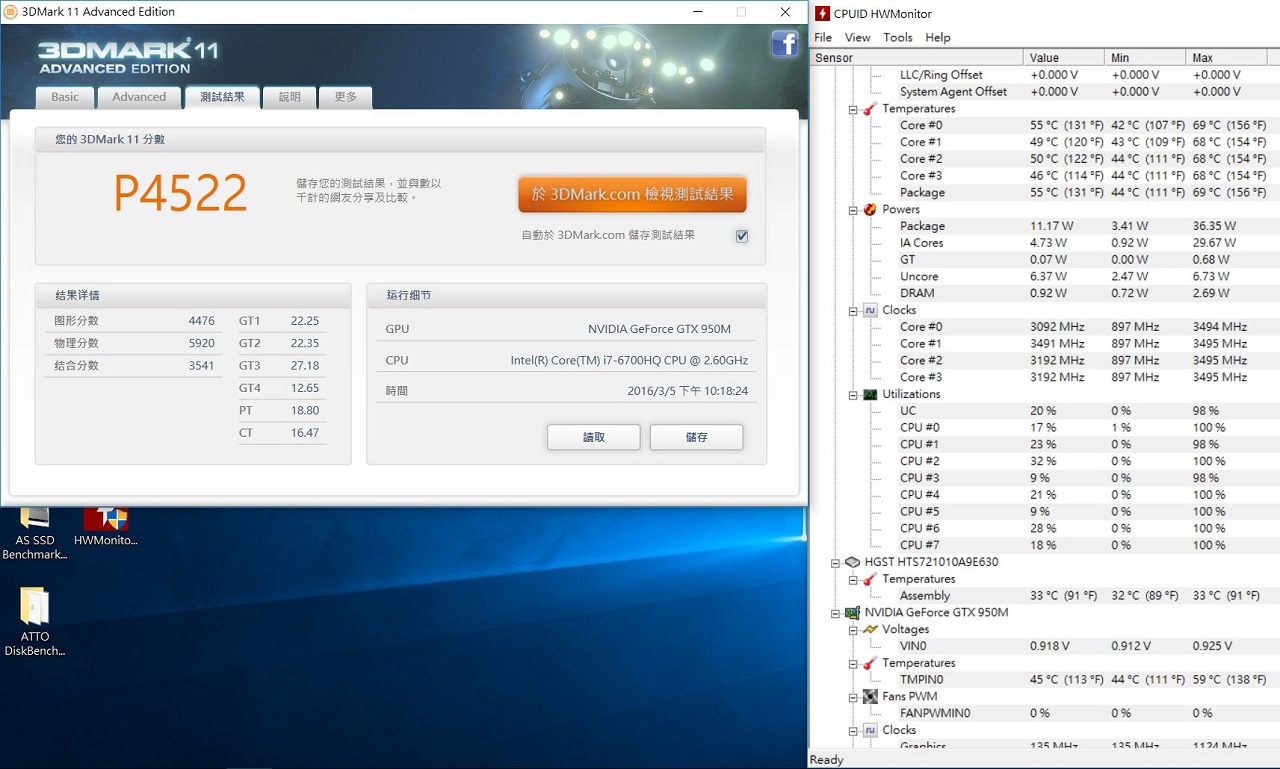Screen dimensions: 1280x769
Task: Collapse the NVIDIA GeForce GTX 950M node
Action: (836, 613)
